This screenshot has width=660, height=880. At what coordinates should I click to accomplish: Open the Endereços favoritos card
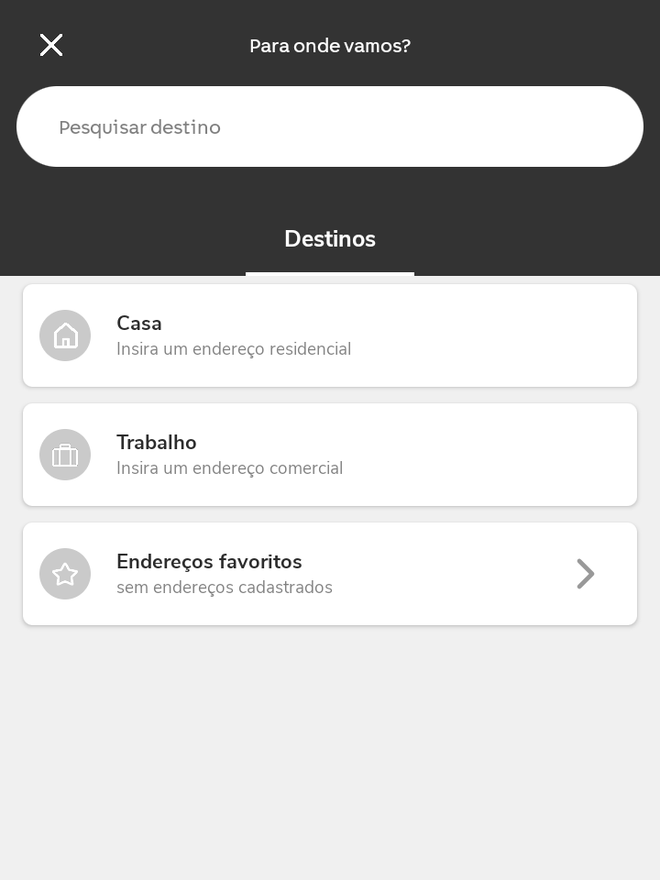[330, 574]
